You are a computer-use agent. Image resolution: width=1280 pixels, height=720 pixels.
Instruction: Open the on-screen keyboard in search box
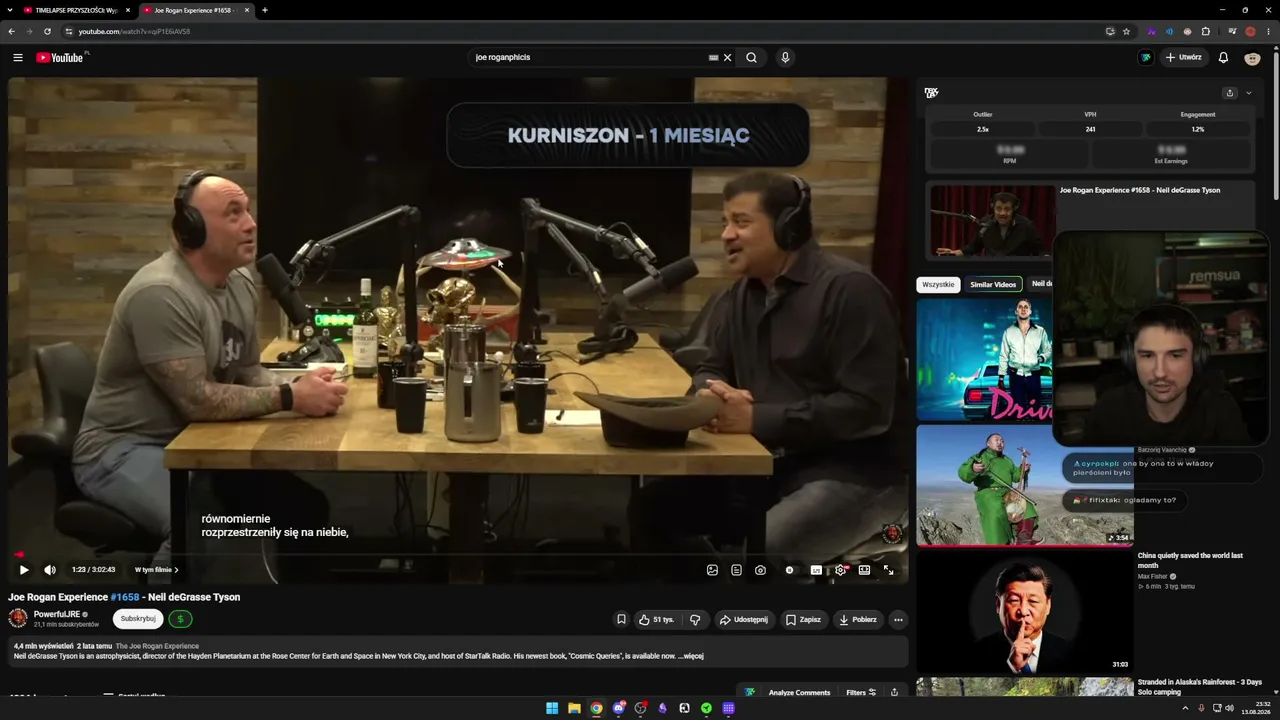pyautogui.click(x=713, y=58)
